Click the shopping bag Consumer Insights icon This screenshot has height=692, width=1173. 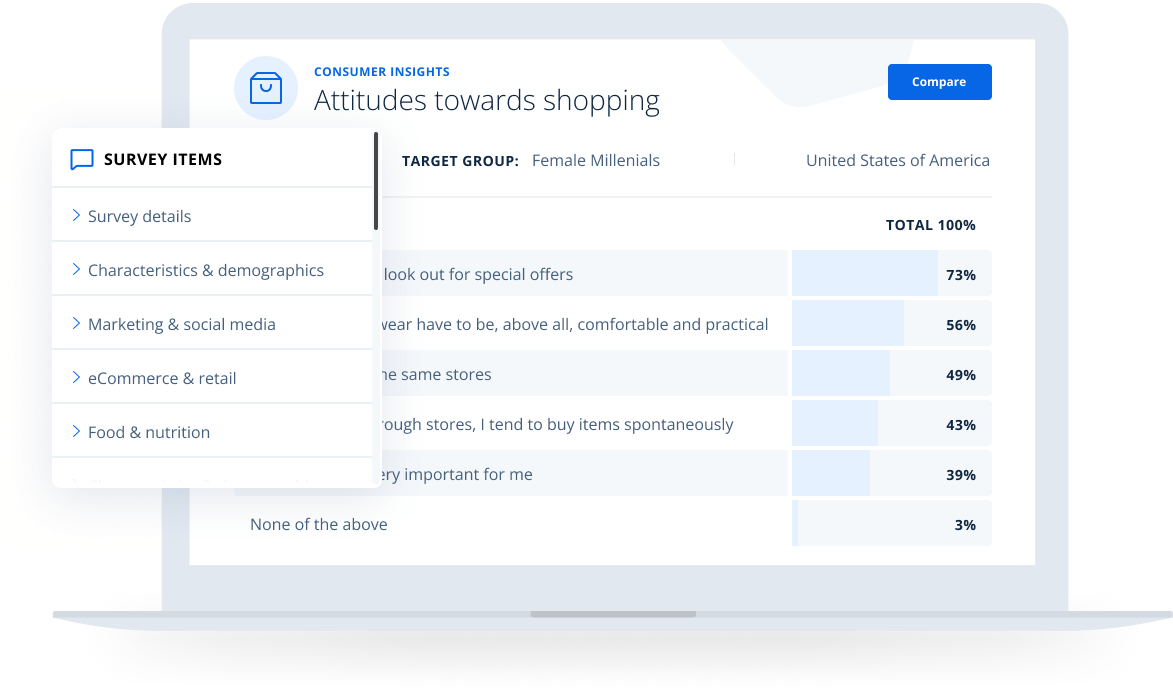coord(266,88)
